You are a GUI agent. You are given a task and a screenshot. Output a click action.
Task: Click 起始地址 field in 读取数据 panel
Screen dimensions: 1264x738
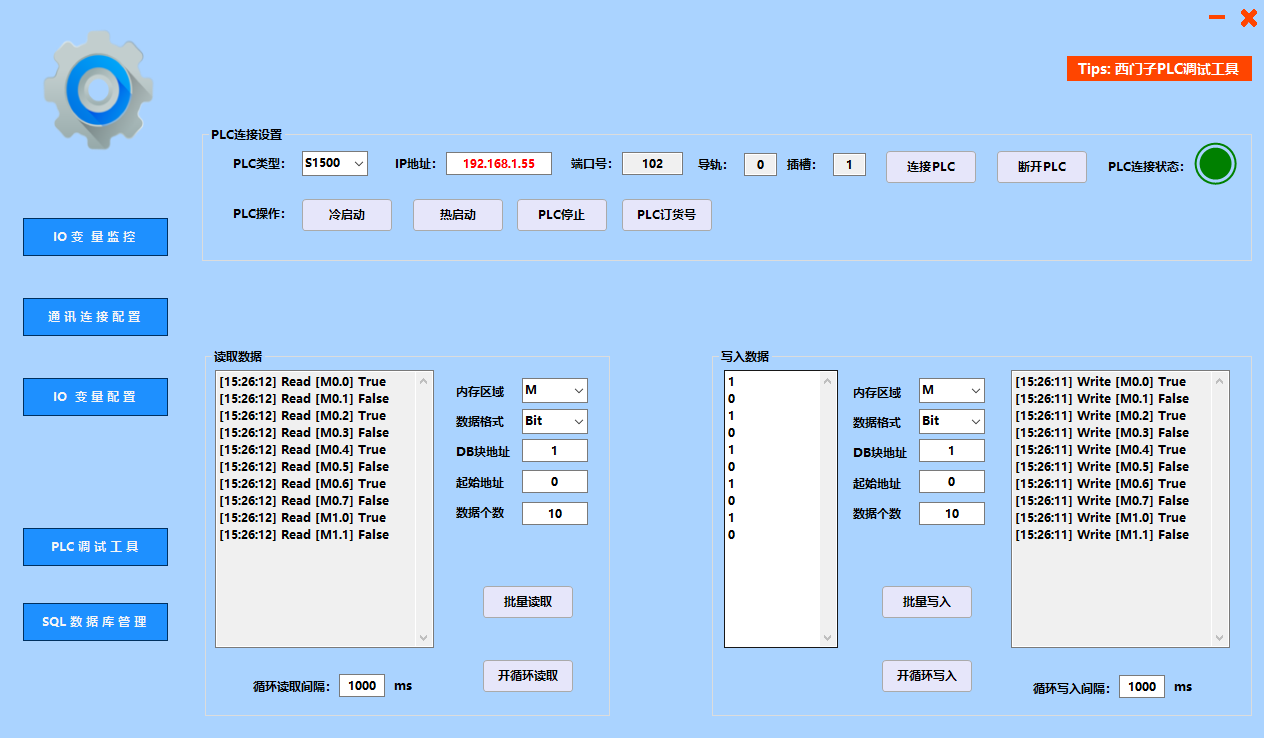click(x=555, y=482)
